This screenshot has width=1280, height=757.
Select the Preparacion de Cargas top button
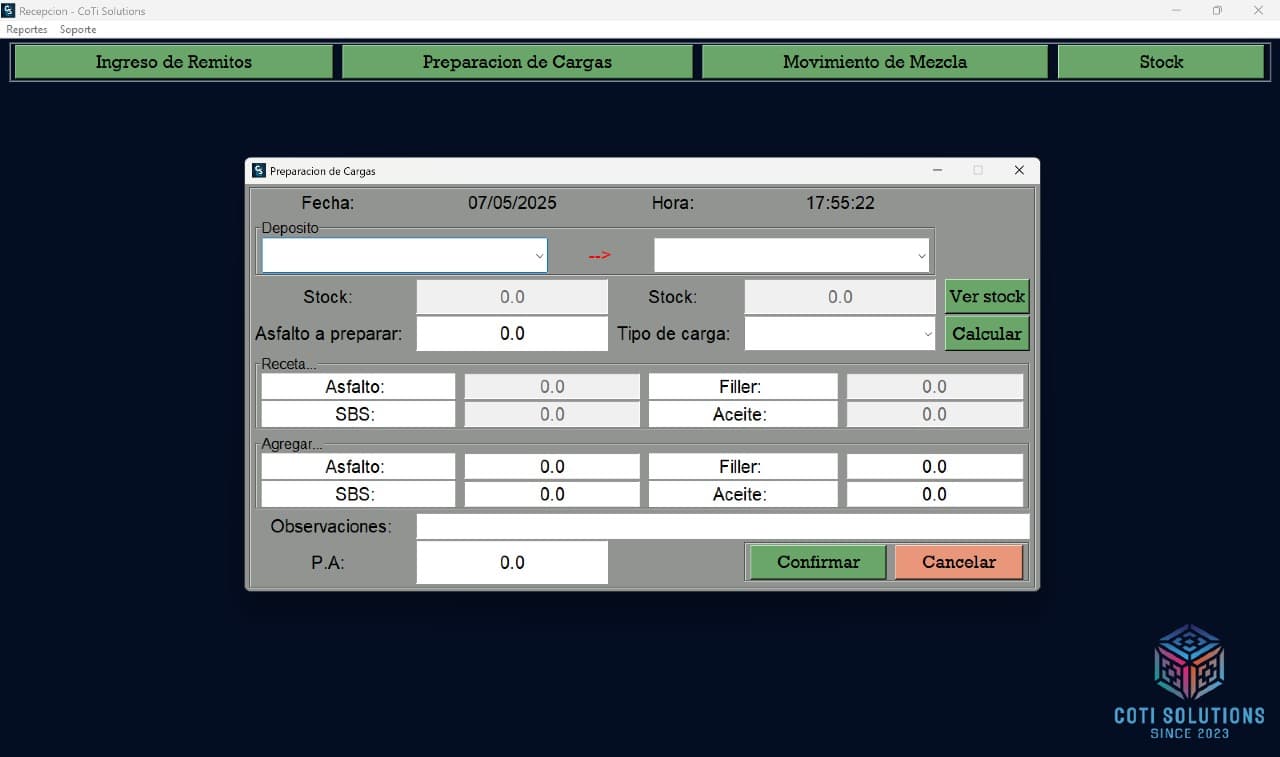tap(517, 62)
